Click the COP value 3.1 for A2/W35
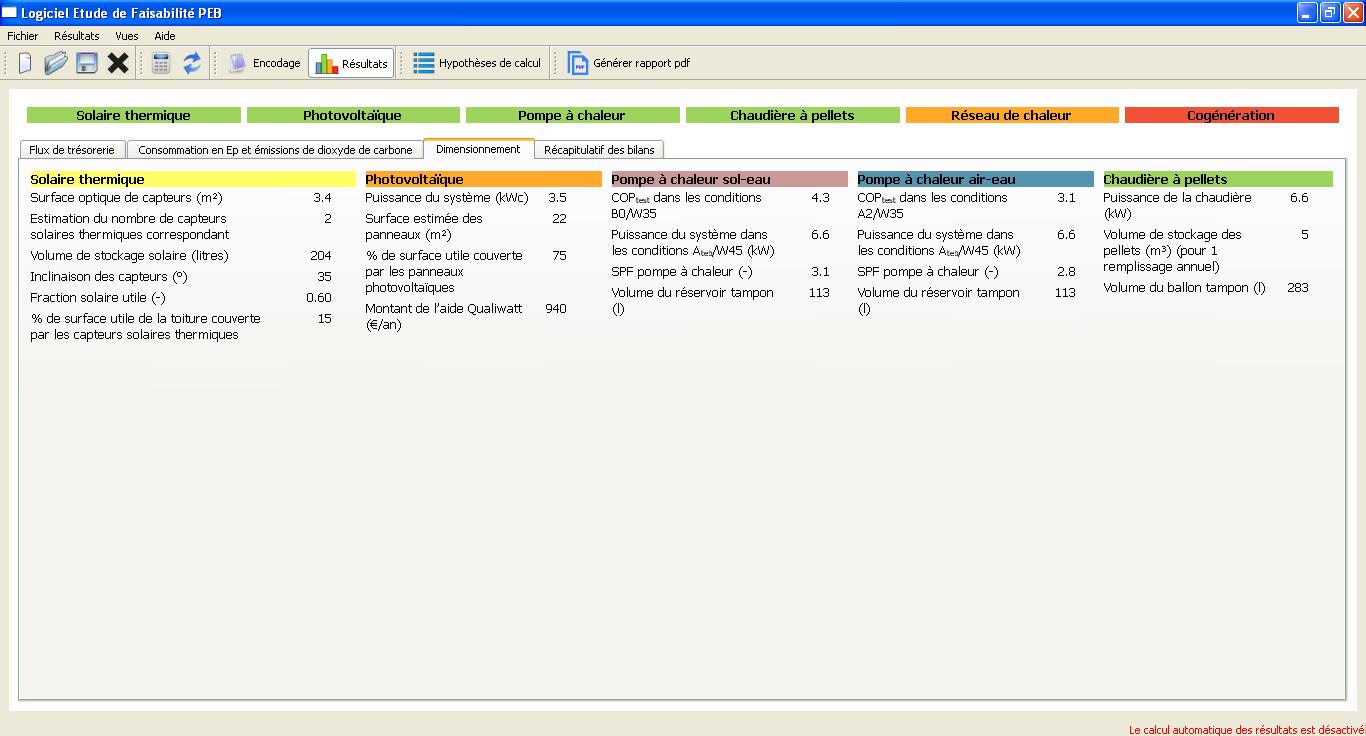The image size is (1366, 736). (1066, 198)
